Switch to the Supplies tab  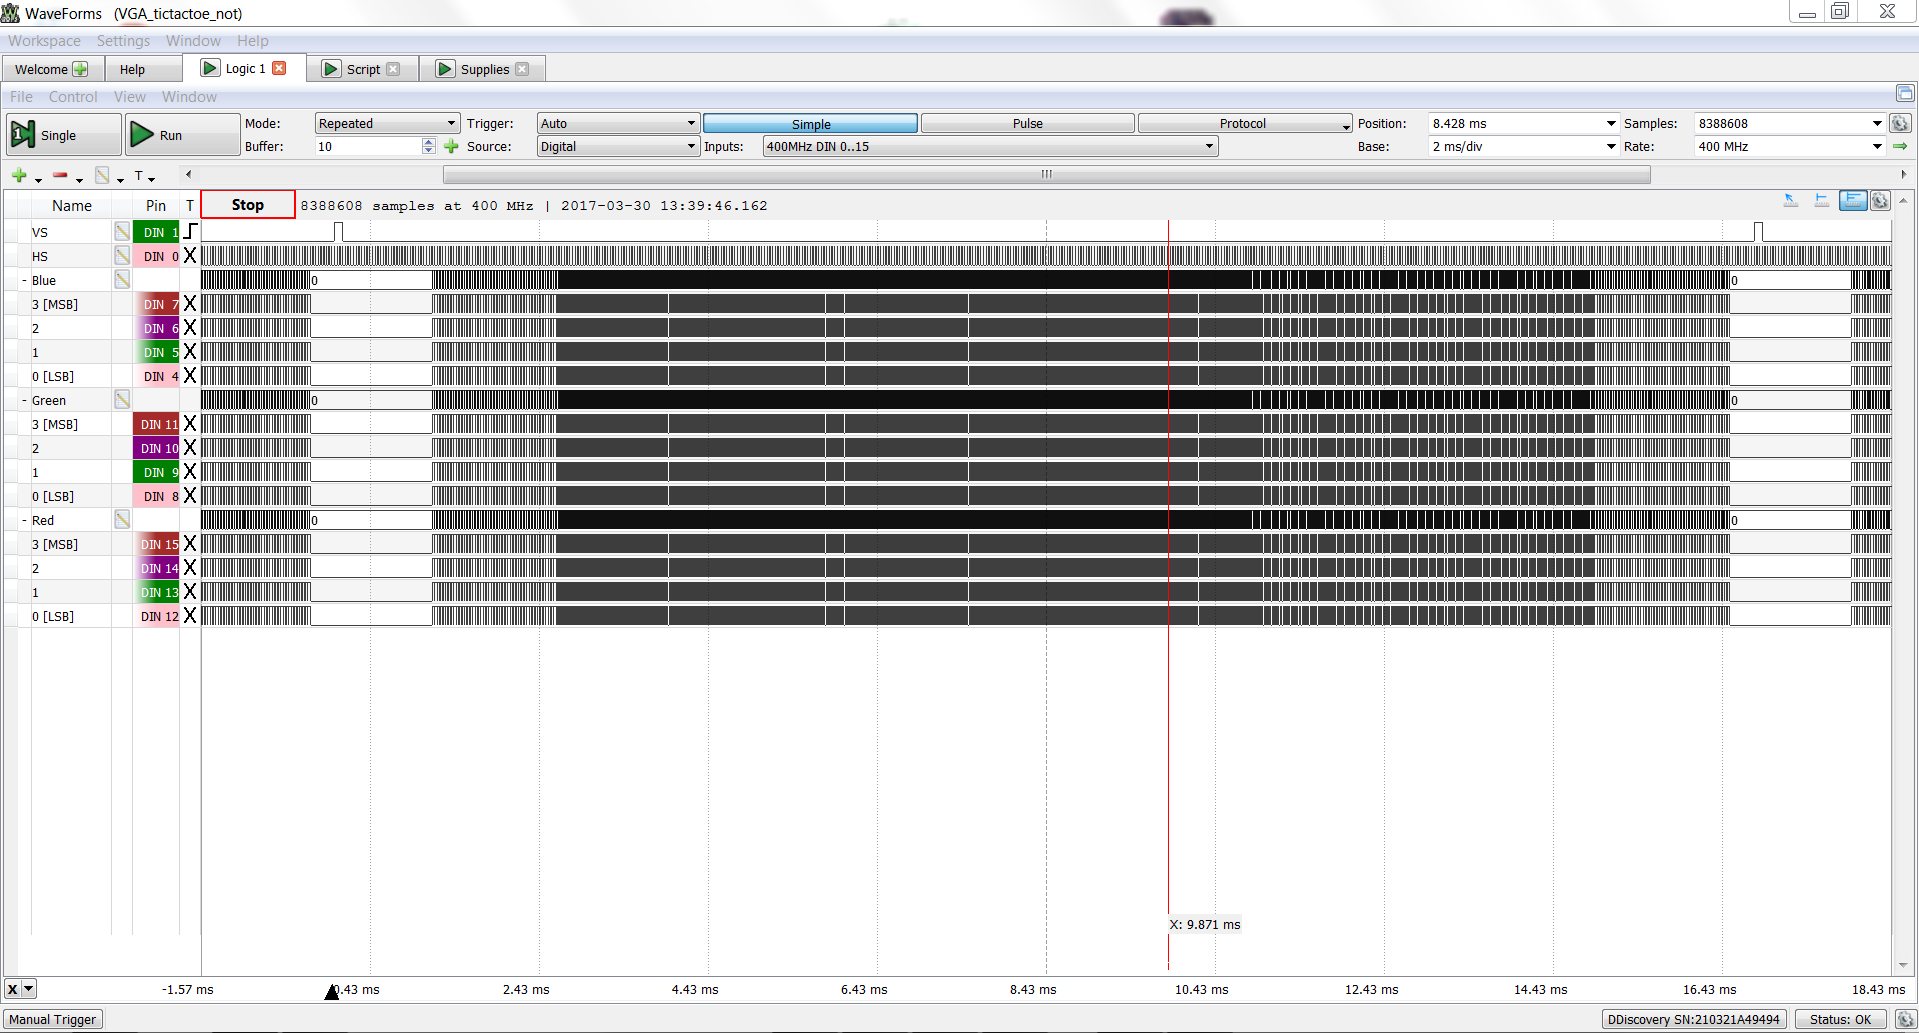click(483, 68)
